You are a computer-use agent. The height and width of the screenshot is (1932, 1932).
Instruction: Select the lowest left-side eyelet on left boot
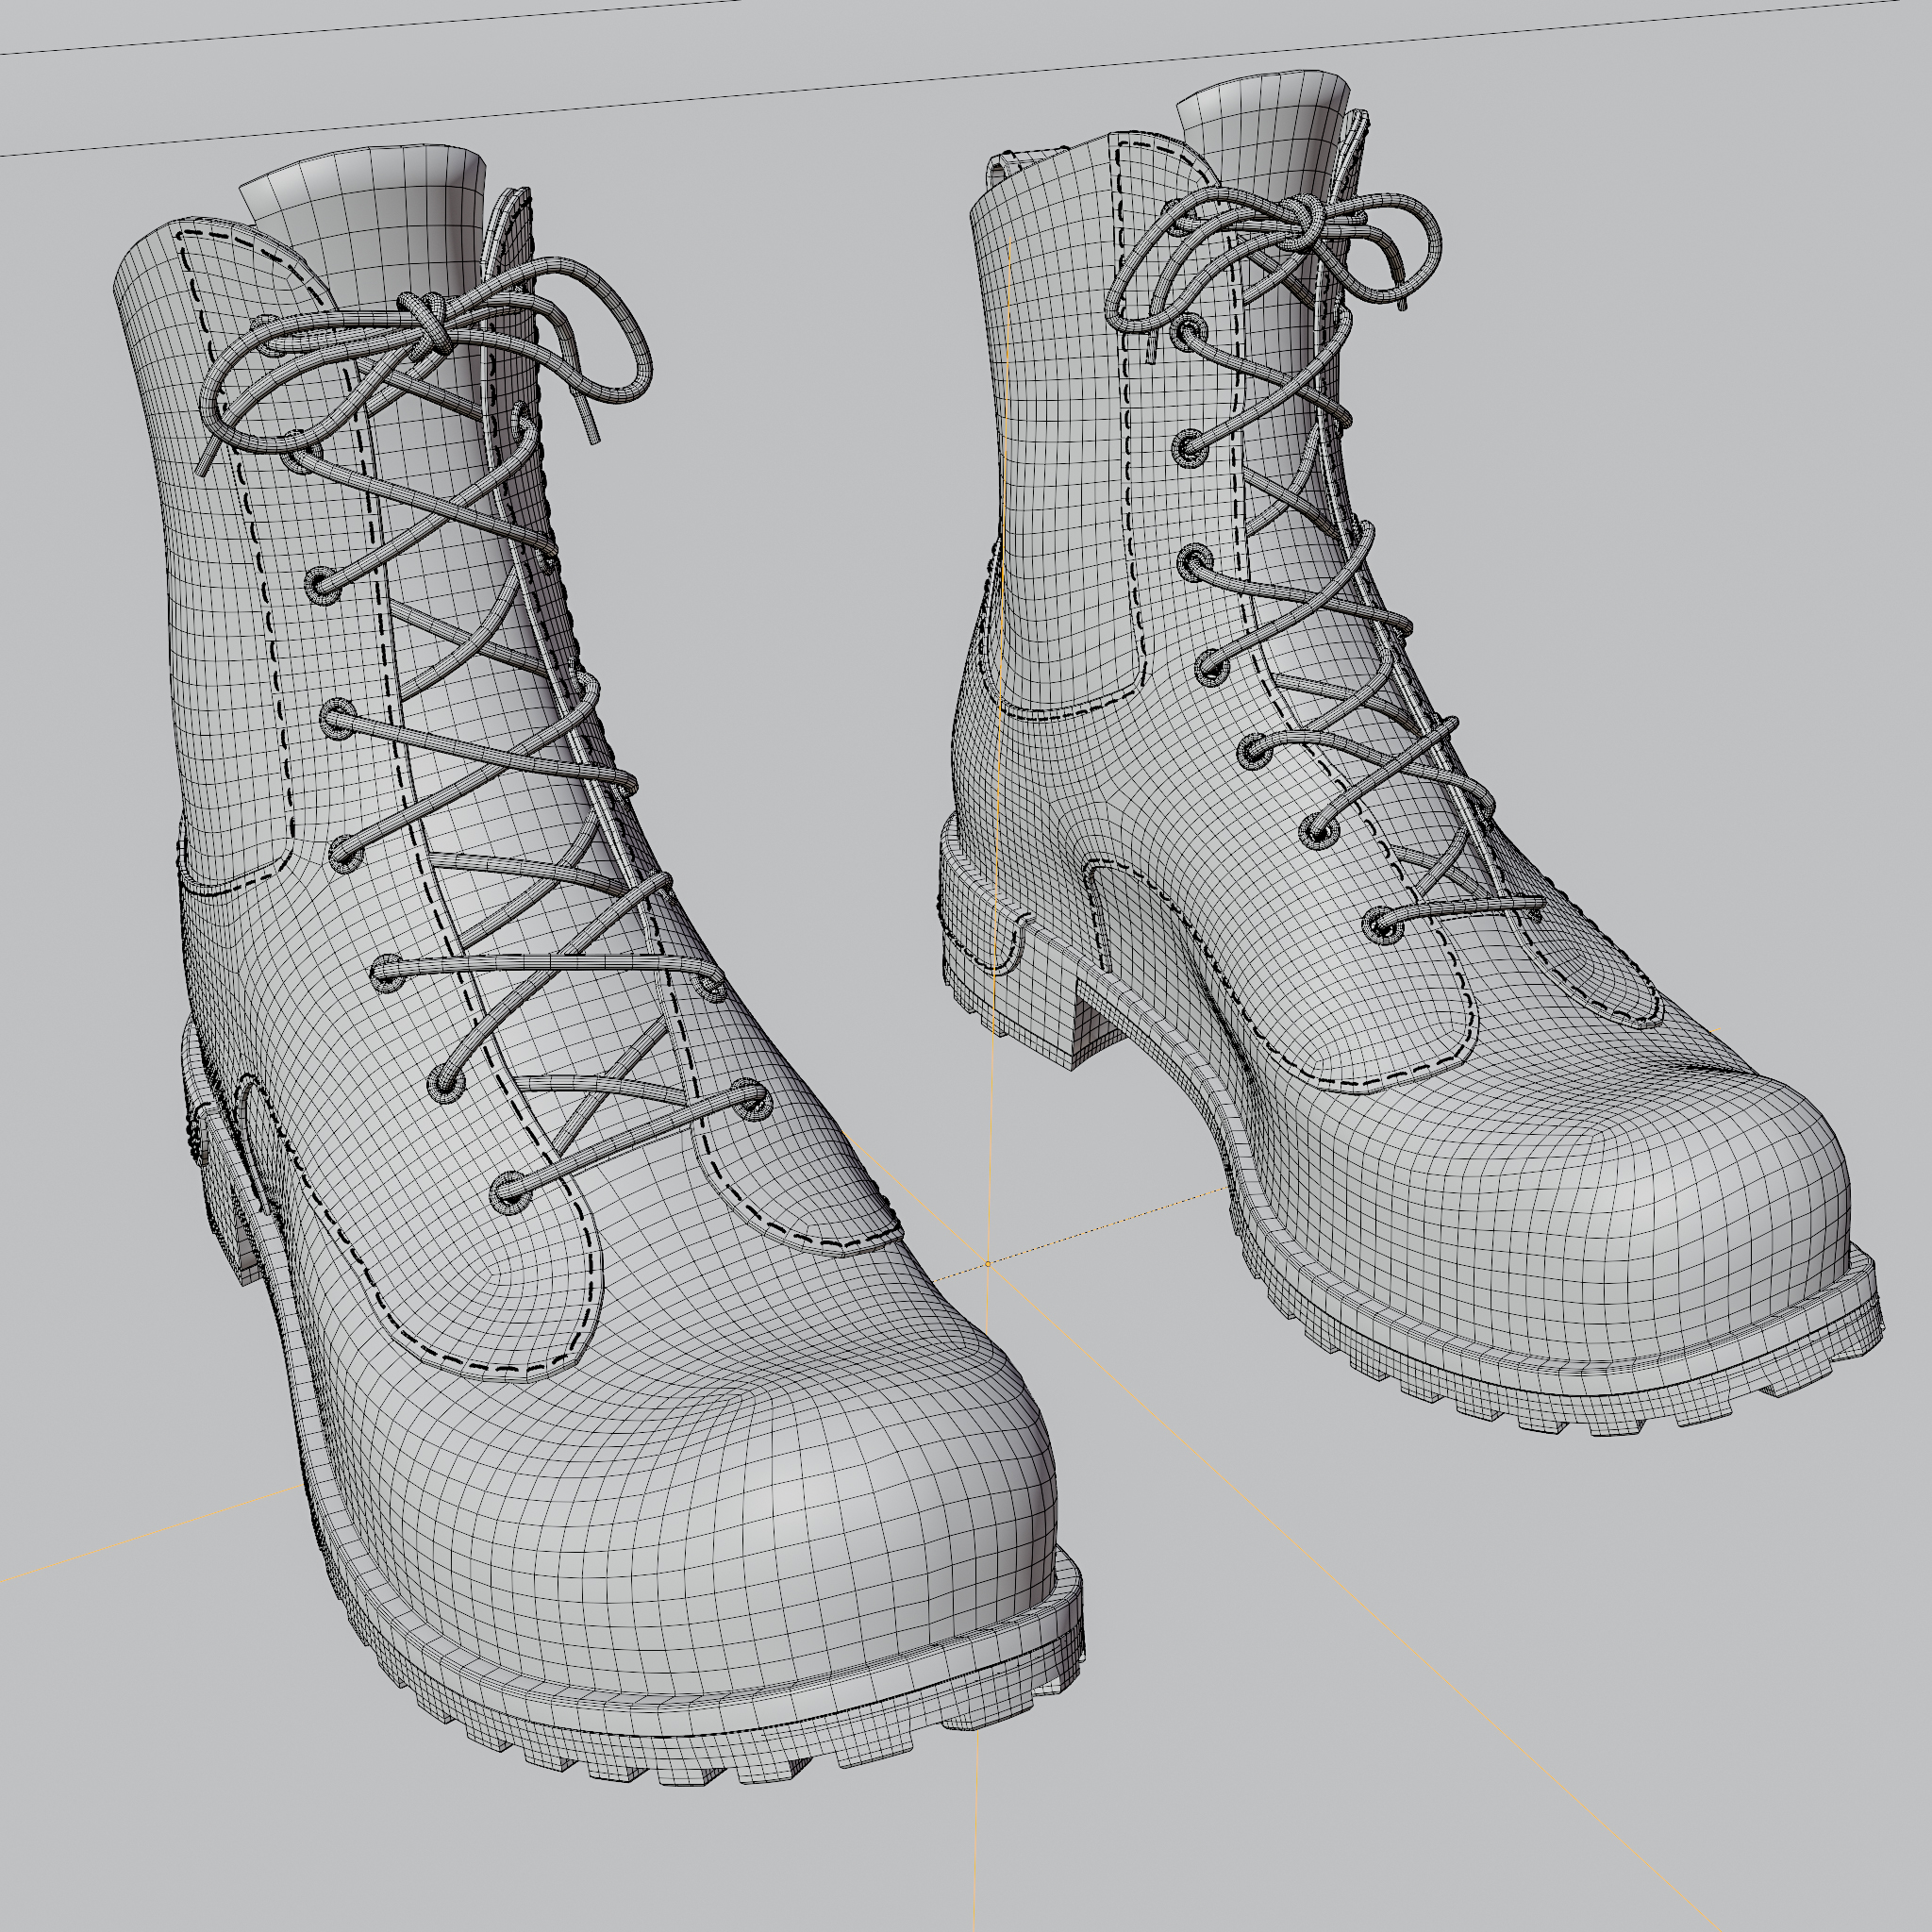coord(509,1192)
